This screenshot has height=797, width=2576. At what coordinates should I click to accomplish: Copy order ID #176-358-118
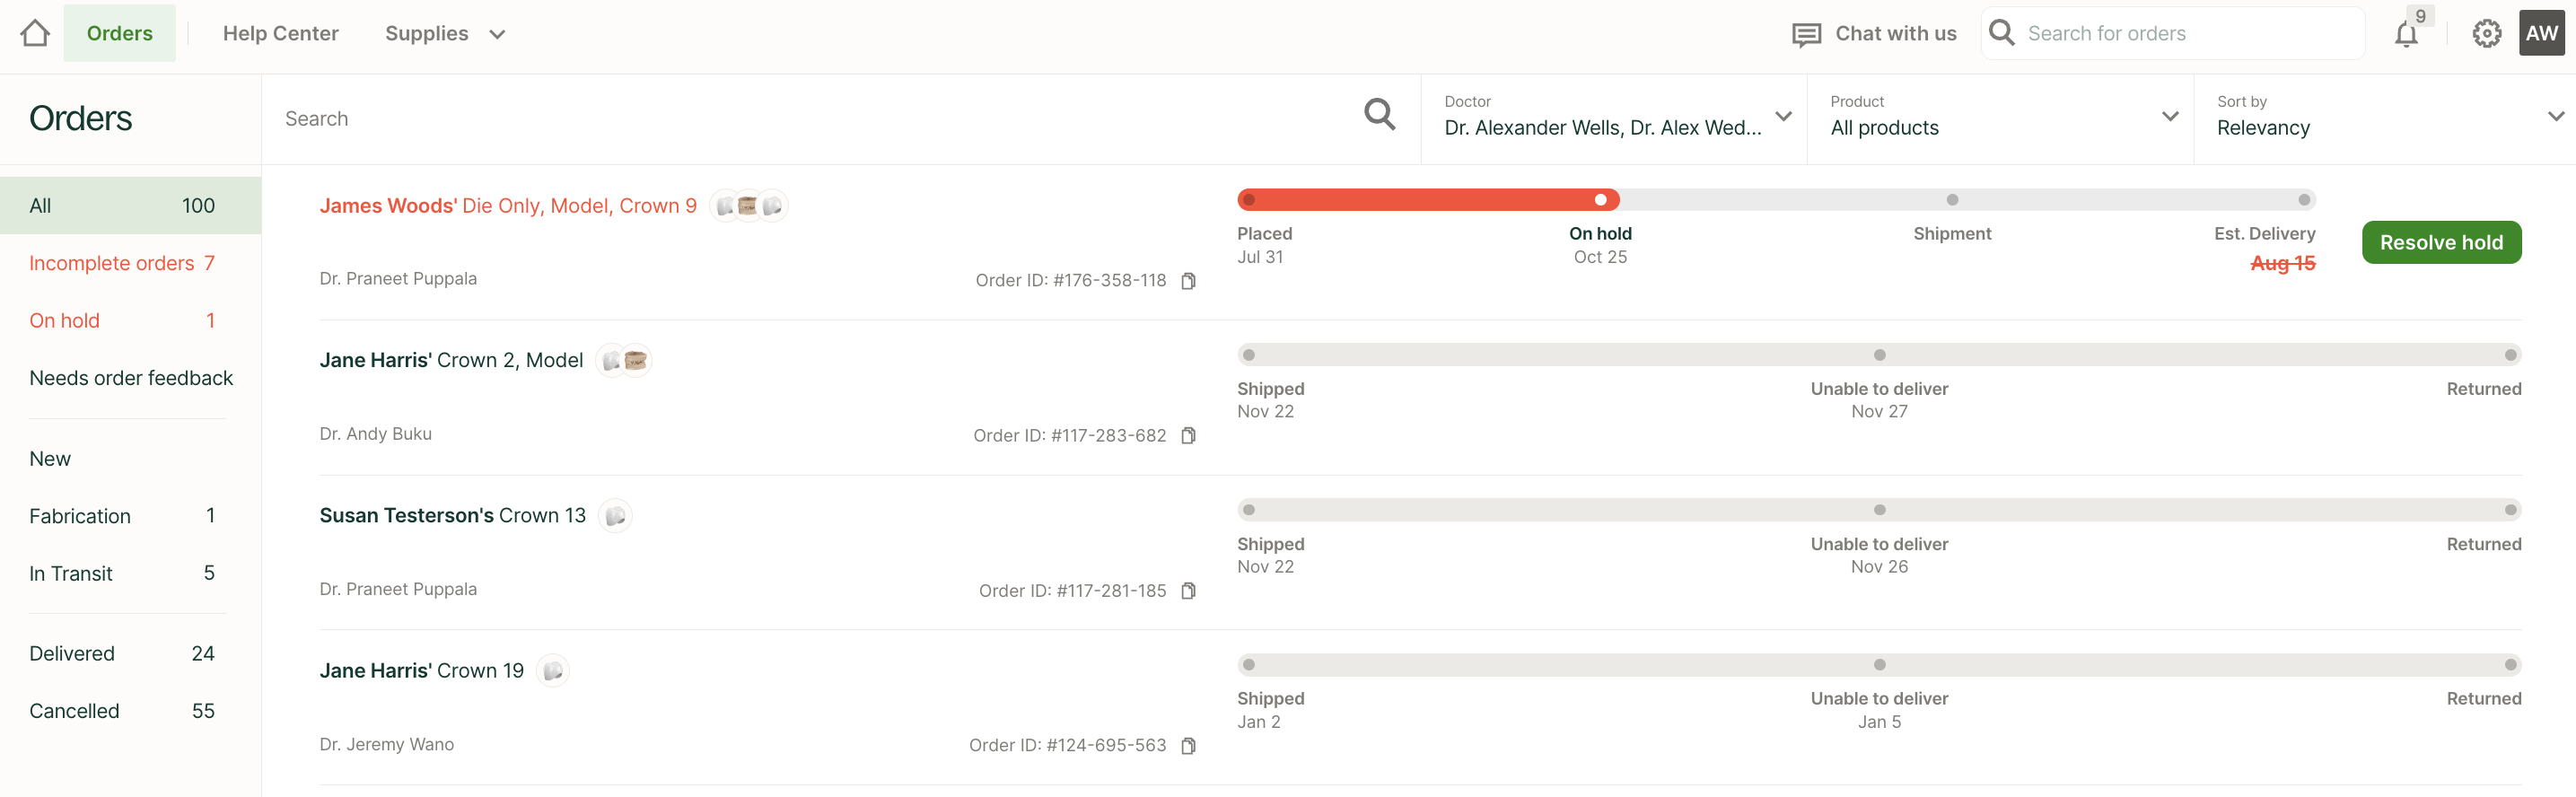click(x=1188, y=281)
